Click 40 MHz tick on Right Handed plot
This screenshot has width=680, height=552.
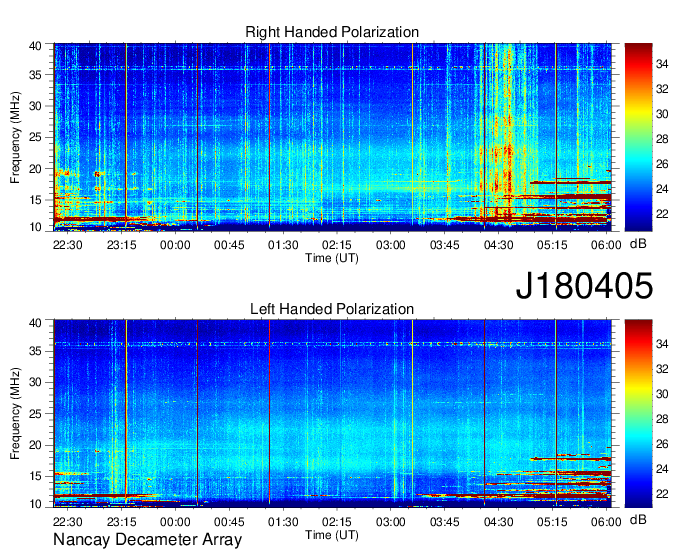[x=35, y=46]
